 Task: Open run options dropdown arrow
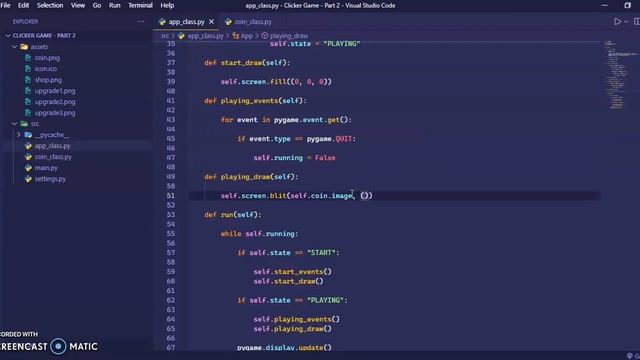626,22
